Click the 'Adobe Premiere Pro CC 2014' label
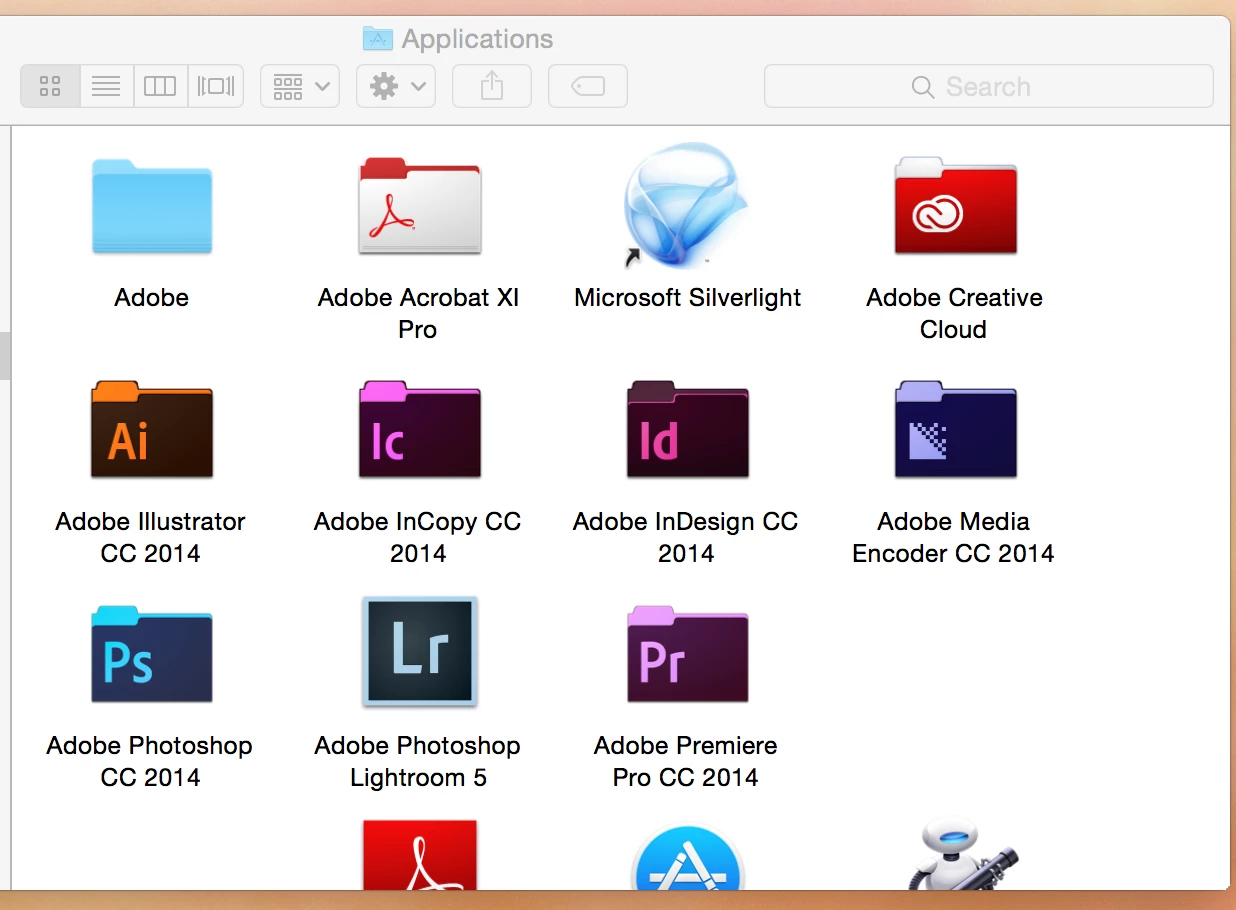This screenshot has width=1236, height=910. 686,761
